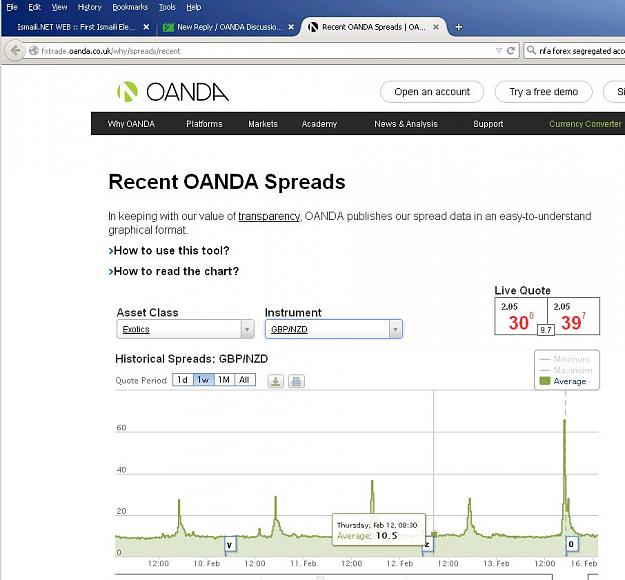
Task: Open Platforms navigation item
Action: coord(204,124)
